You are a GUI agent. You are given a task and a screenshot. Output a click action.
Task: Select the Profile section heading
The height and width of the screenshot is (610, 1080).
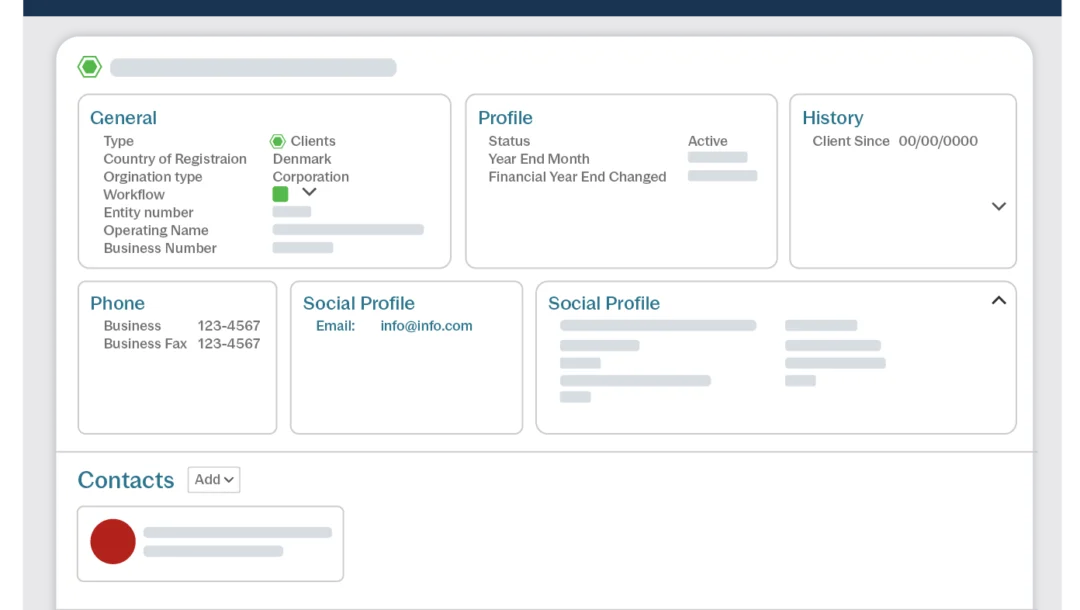505,118
